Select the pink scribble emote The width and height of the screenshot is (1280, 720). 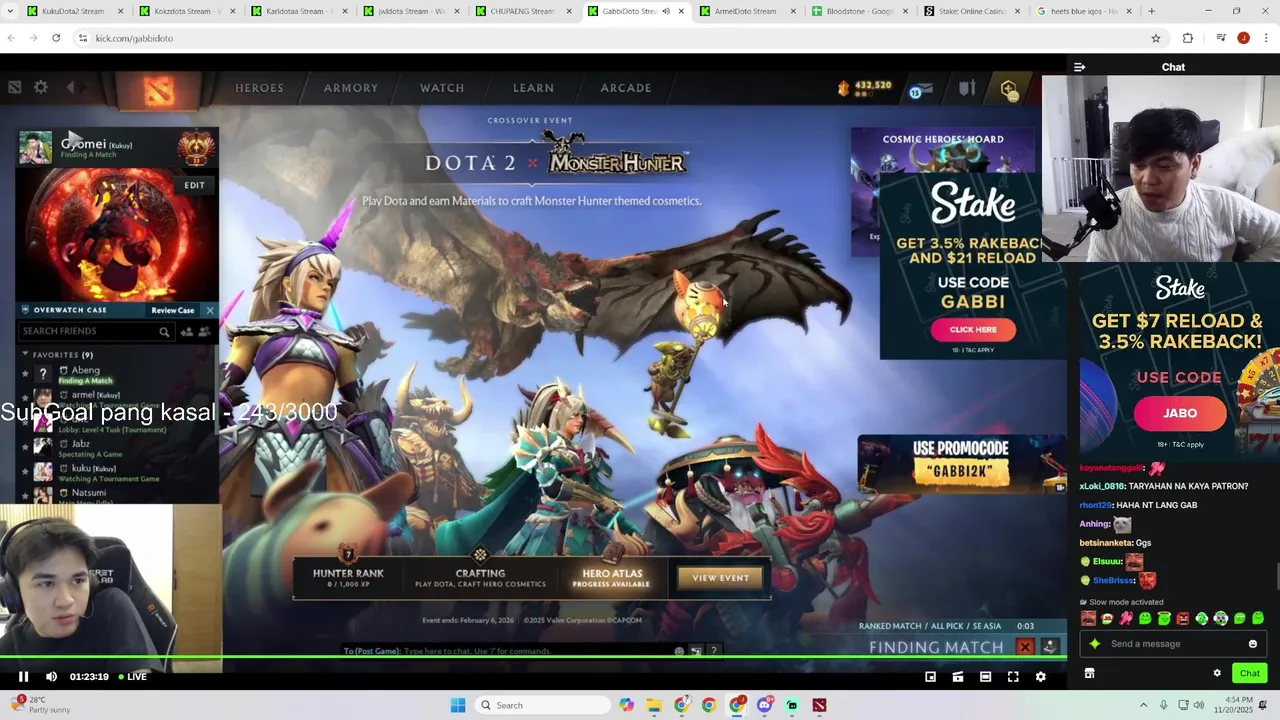[1126, 619]
